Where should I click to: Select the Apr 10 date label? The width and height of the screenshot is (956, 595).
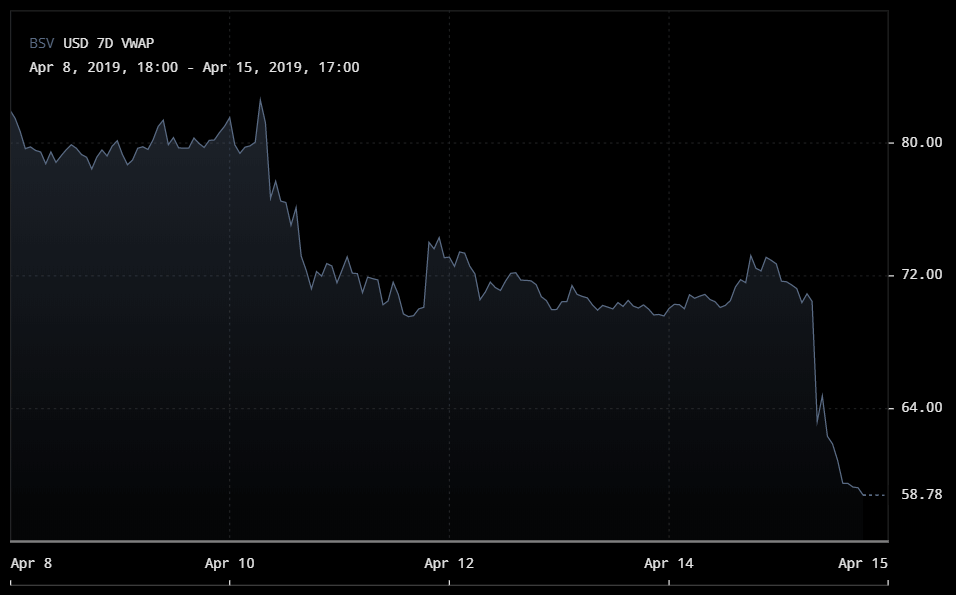point(229,564)
